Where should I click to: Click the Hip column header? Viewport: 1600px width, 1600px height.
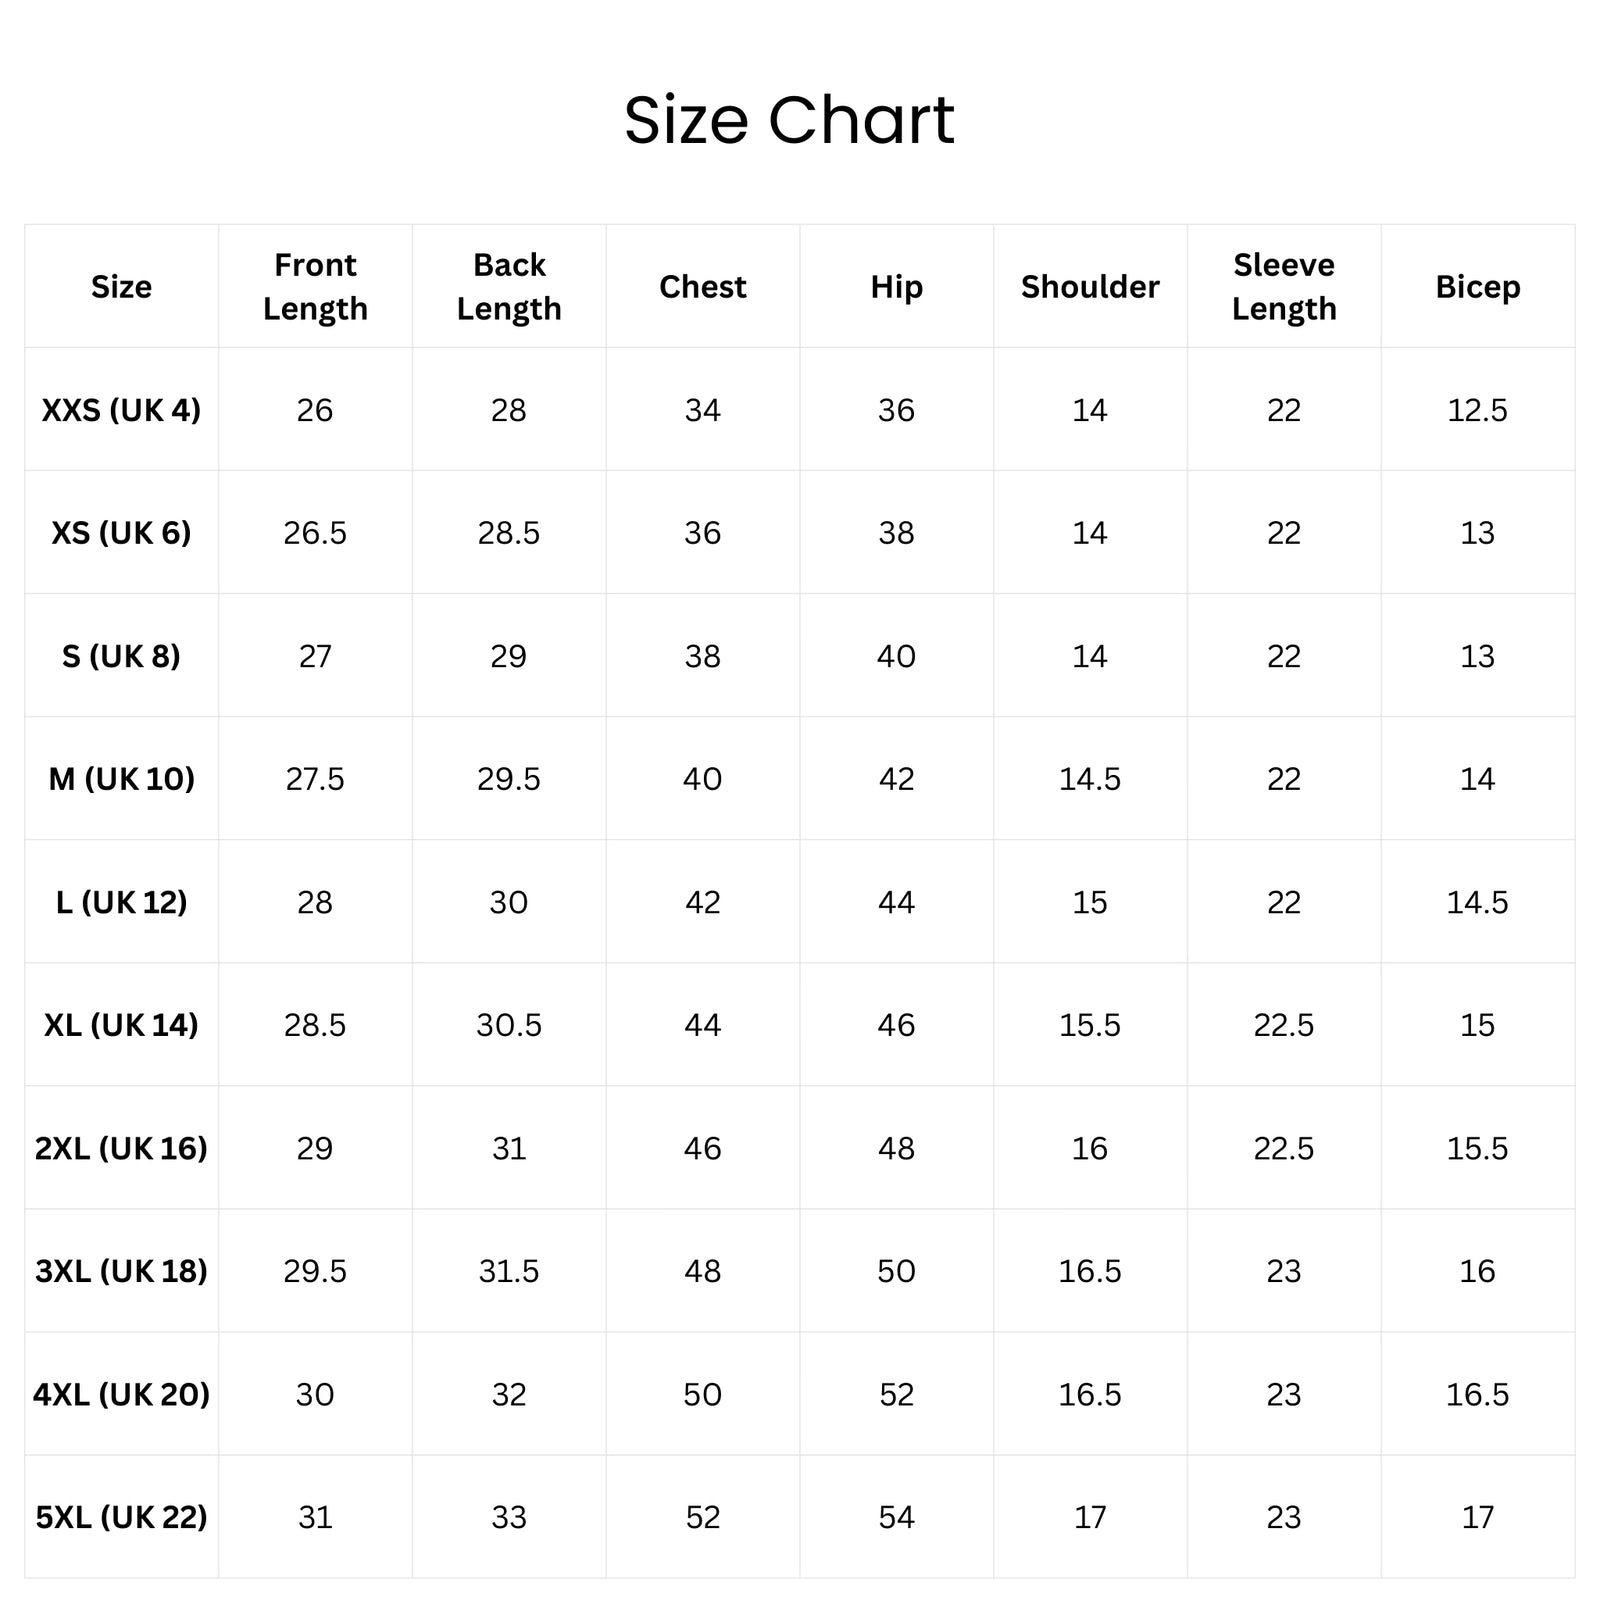[x=896, y=287]
